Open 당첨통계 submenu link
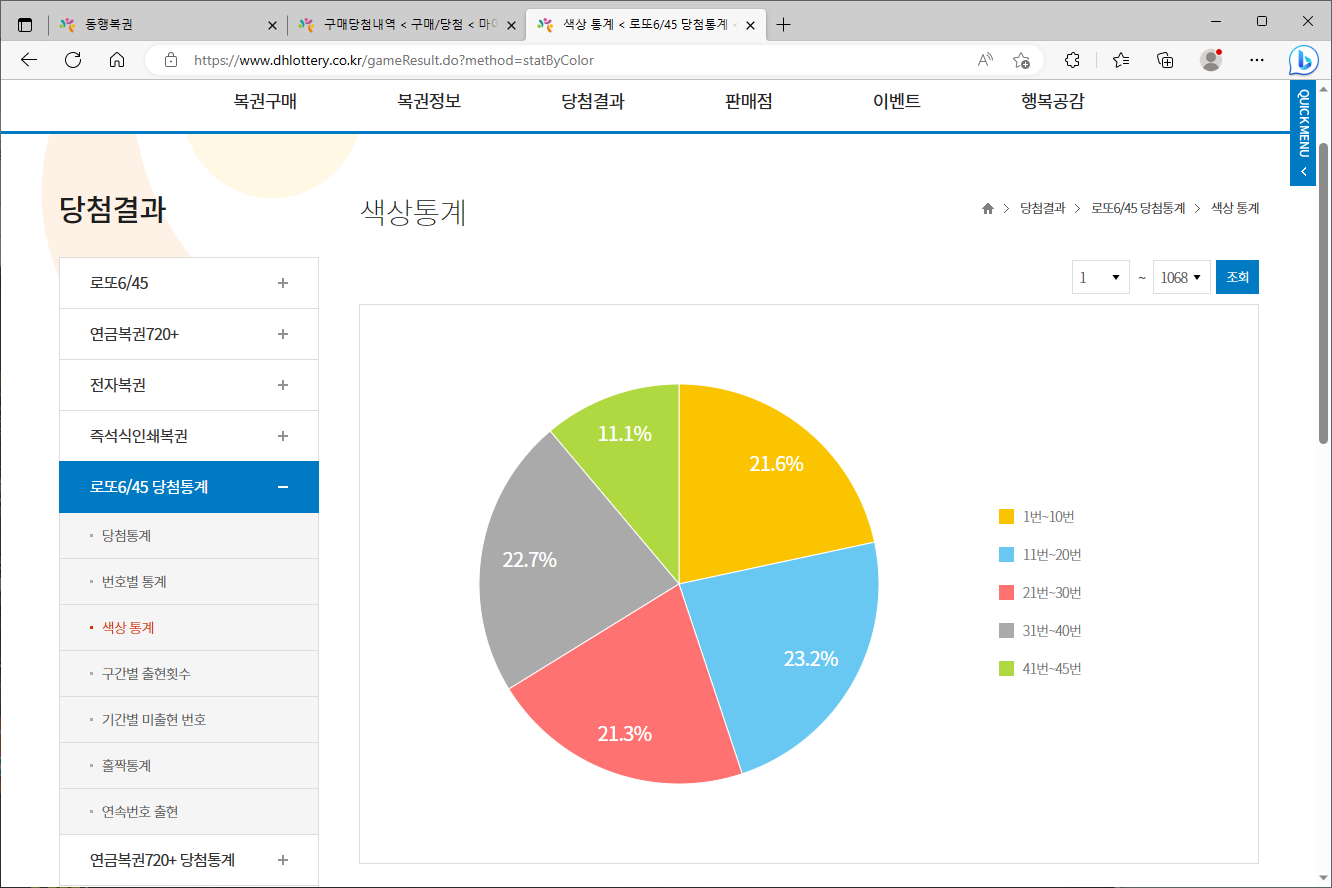Image resolution: width=1332 pixels, height=888 pixels. click(126, 536)
